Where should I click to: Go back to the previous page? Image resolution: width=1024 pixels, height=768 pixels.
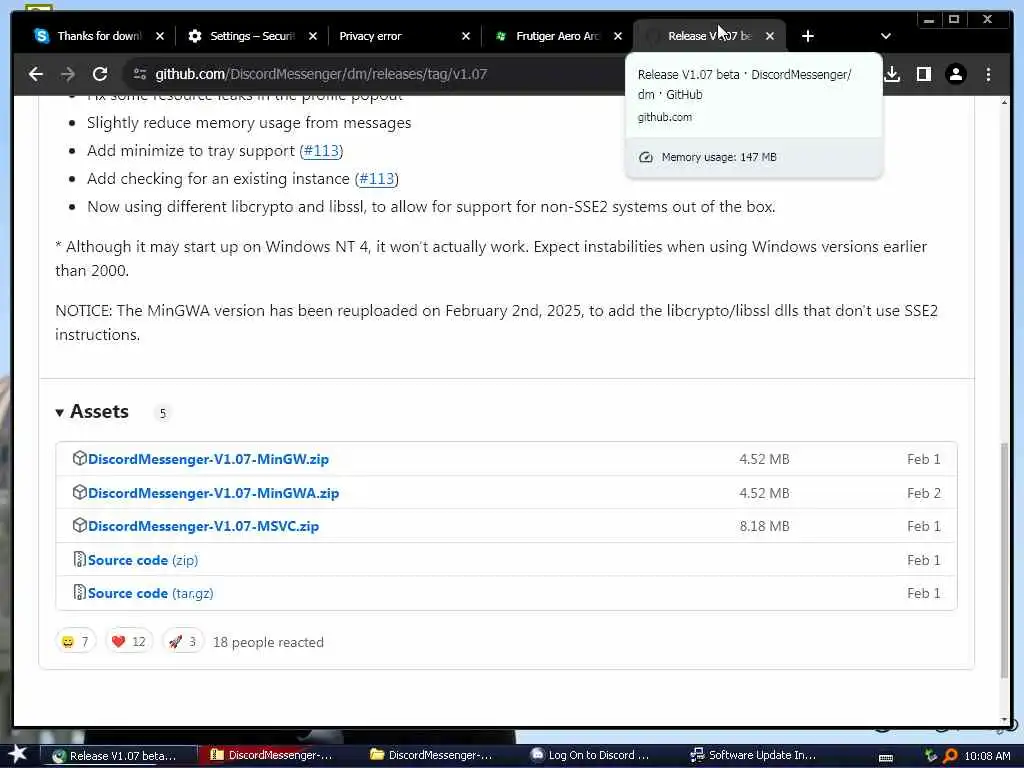(x=36, y=74)
